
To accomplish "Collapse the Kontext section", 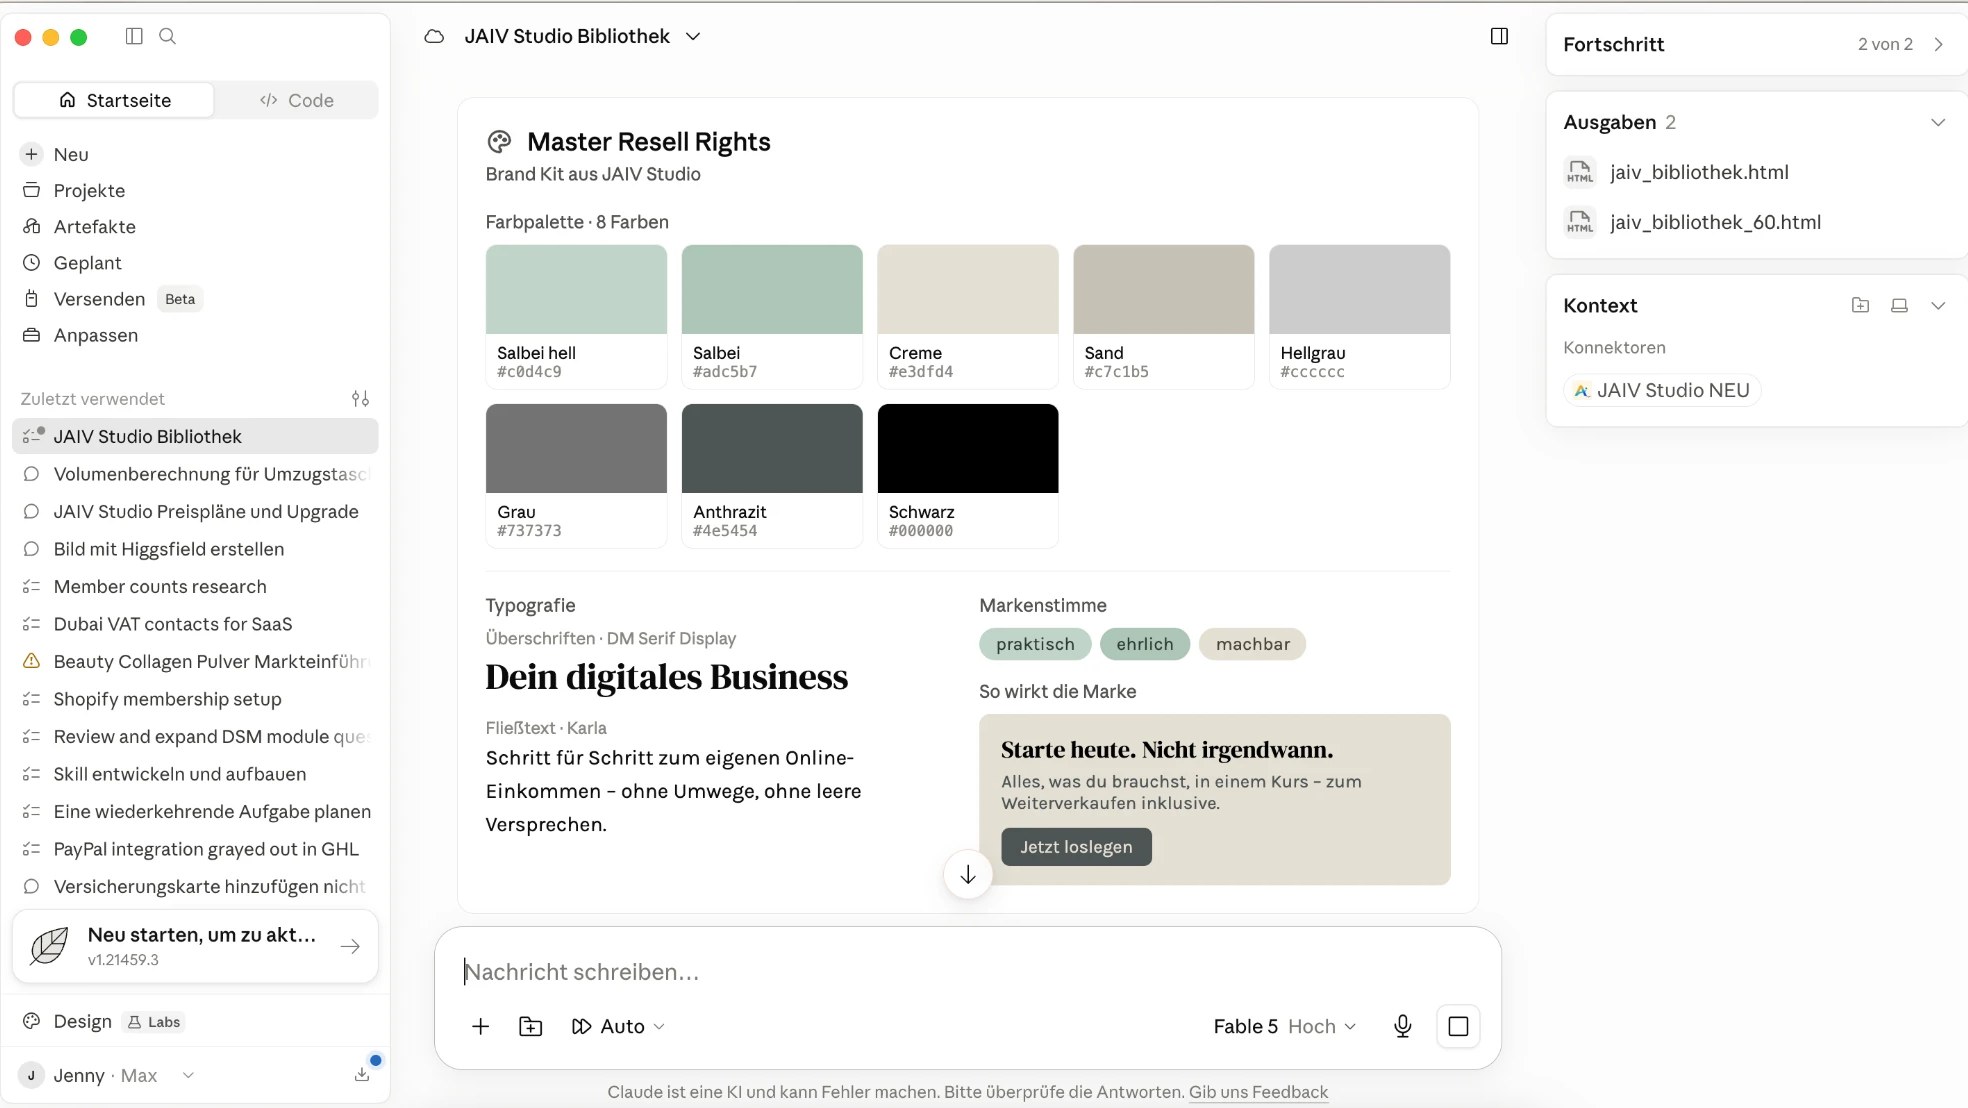I will click(x=1938, y=306).
